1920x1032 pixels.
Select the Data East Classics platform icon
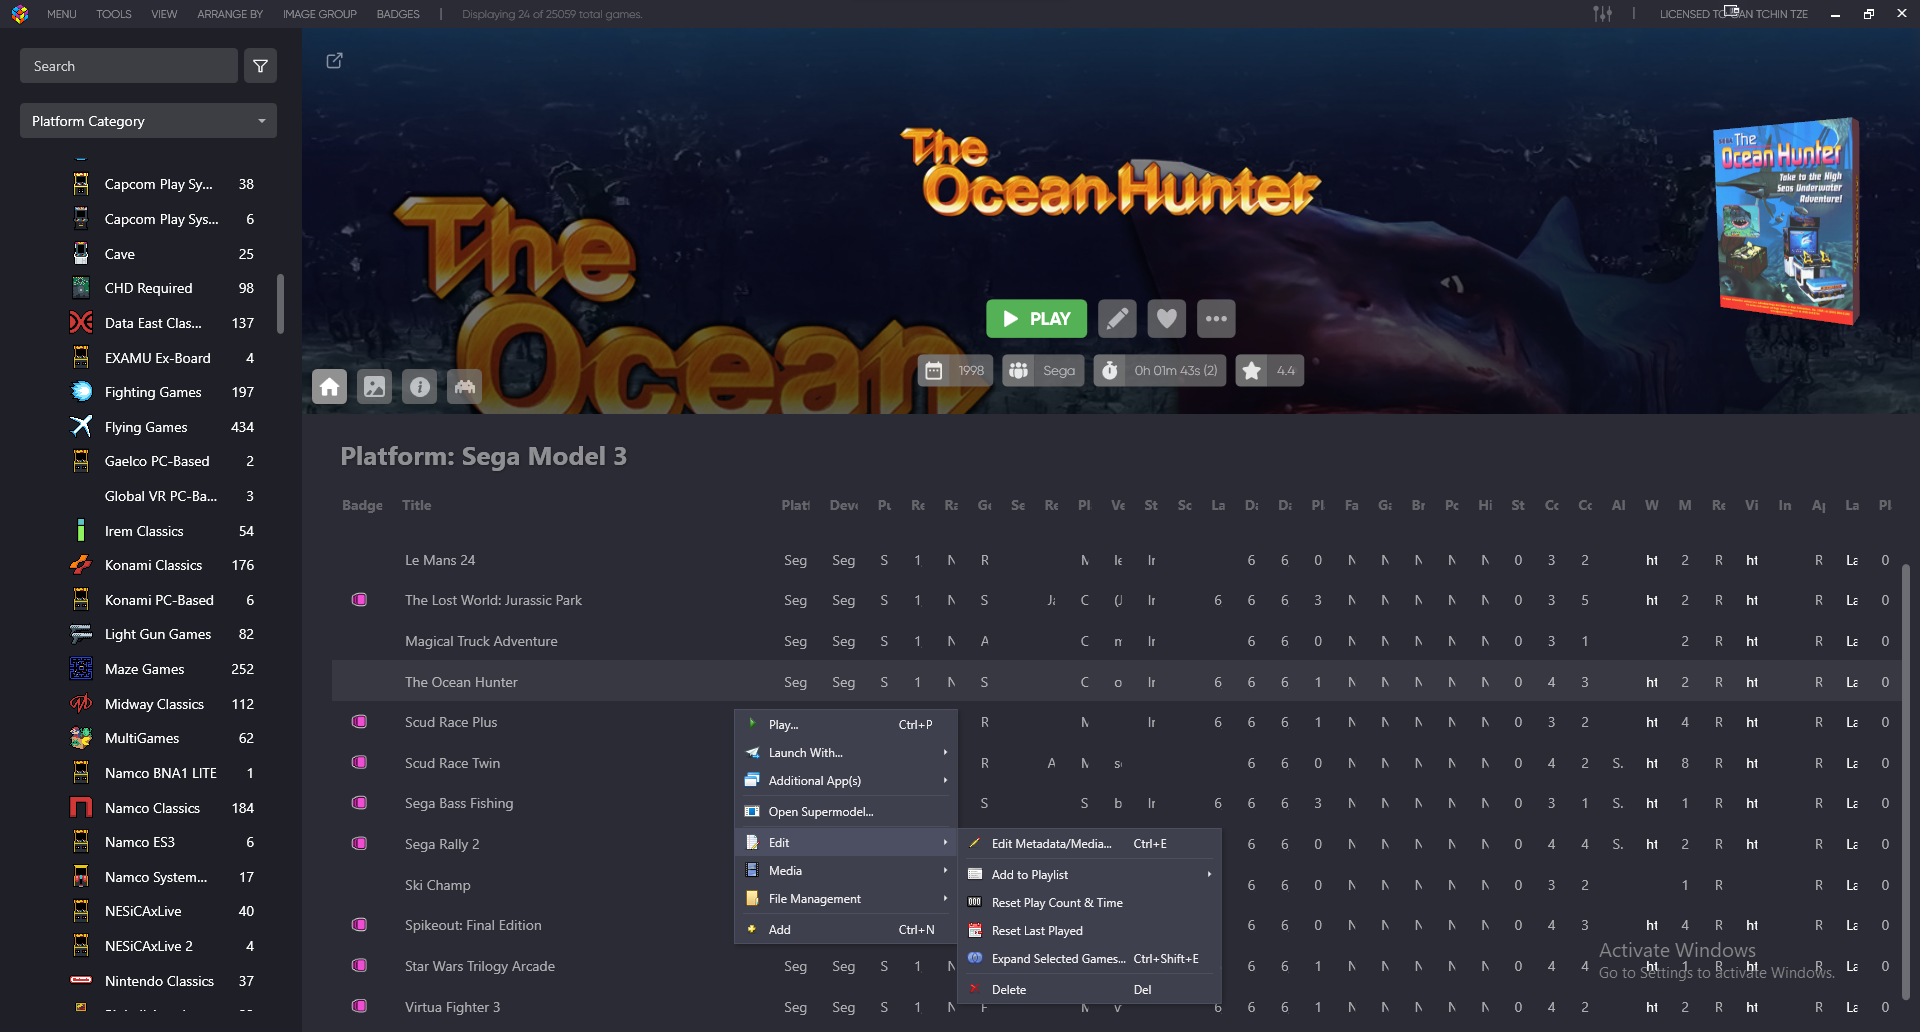click(81, 323)
